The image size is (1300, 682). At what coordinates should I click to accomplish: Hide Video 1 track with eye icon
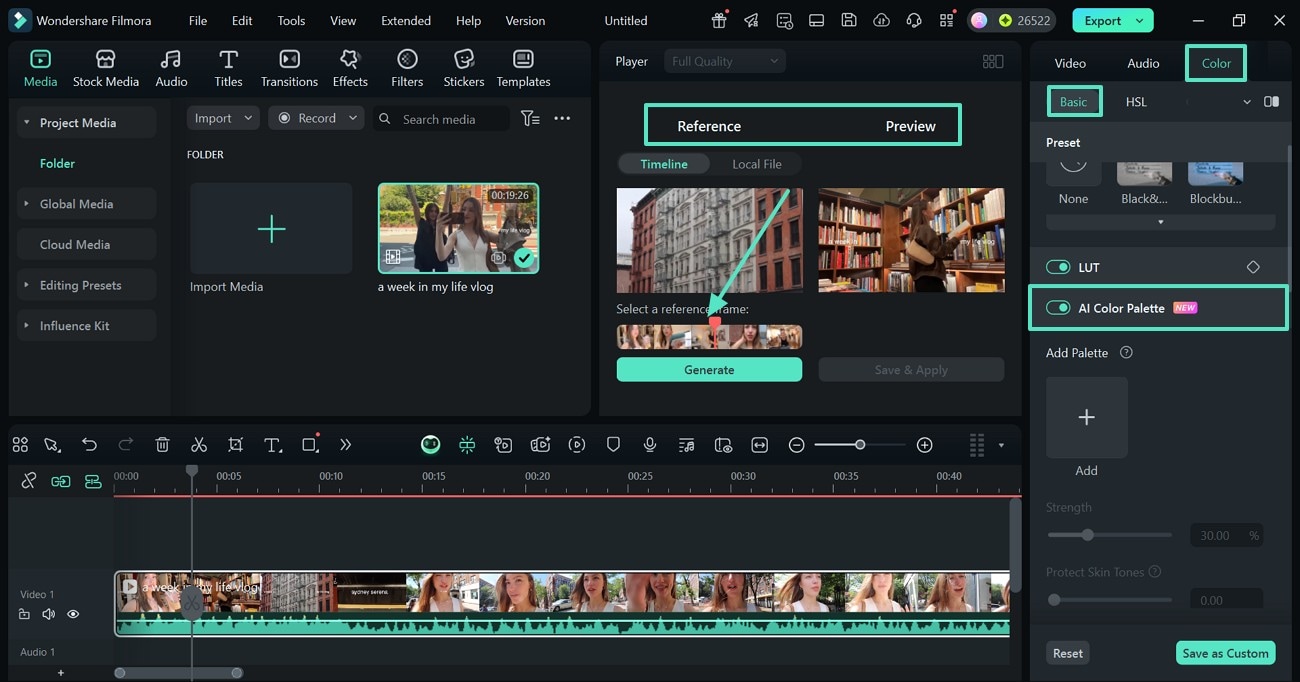(73, 614)
